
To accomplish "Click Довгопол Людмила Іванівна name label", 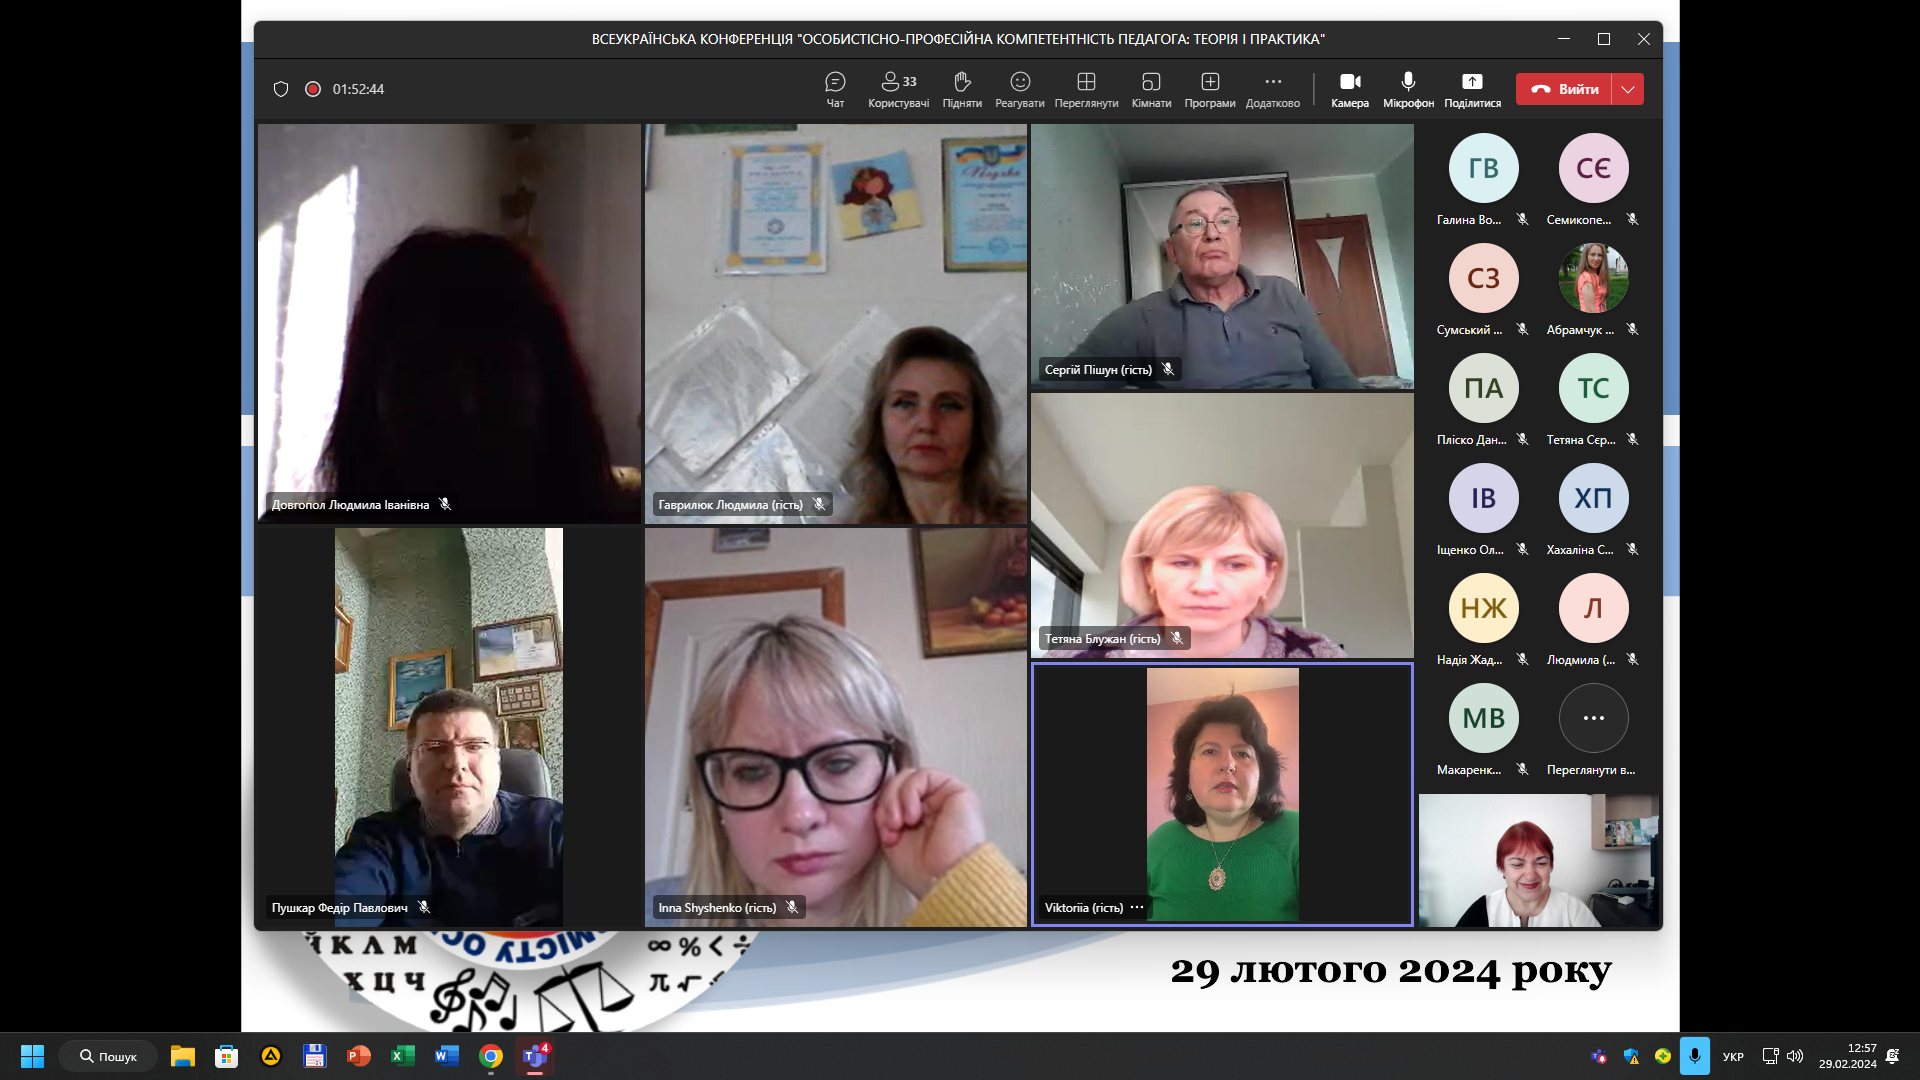I will click(x=350, y=505).
